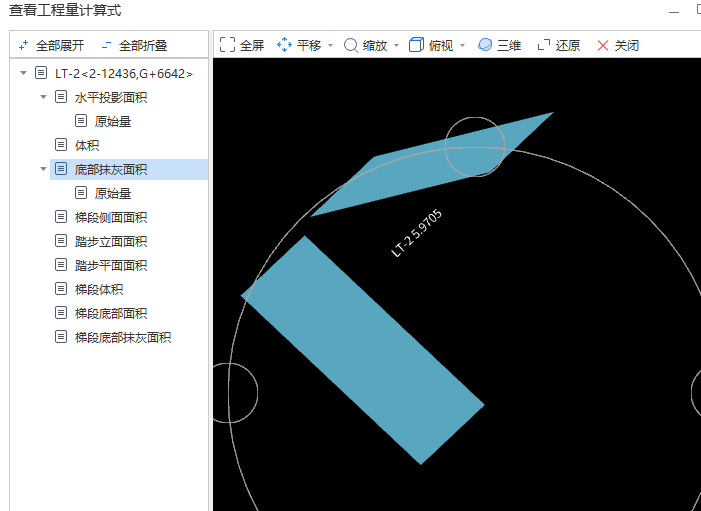Click the document icon beside 梯段底部面积
This screenshot has height=511, width=701.
pos(61,313)
